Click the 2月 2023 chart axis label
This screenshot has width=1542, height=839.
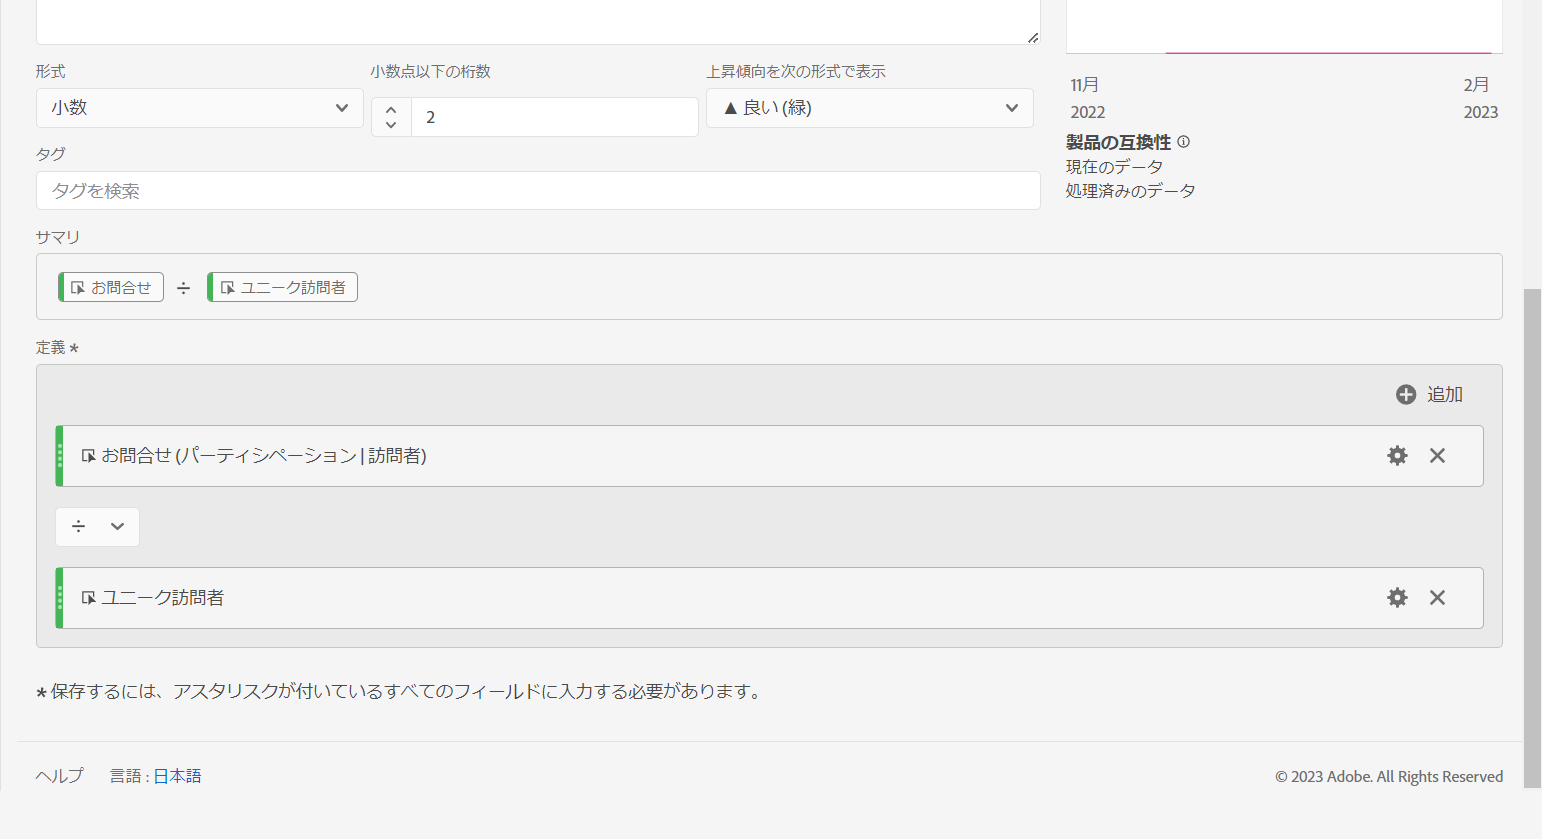click(1480, 98)
